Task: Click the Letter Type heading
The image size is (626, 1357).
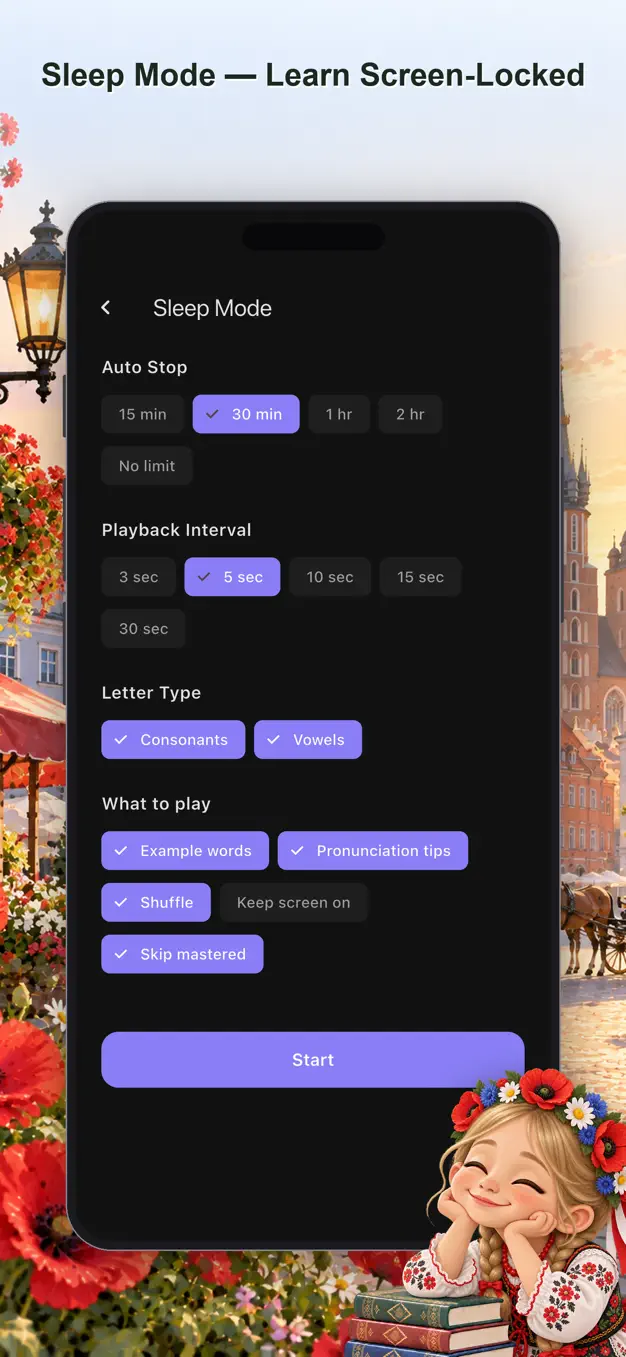Action: point(152,693)
